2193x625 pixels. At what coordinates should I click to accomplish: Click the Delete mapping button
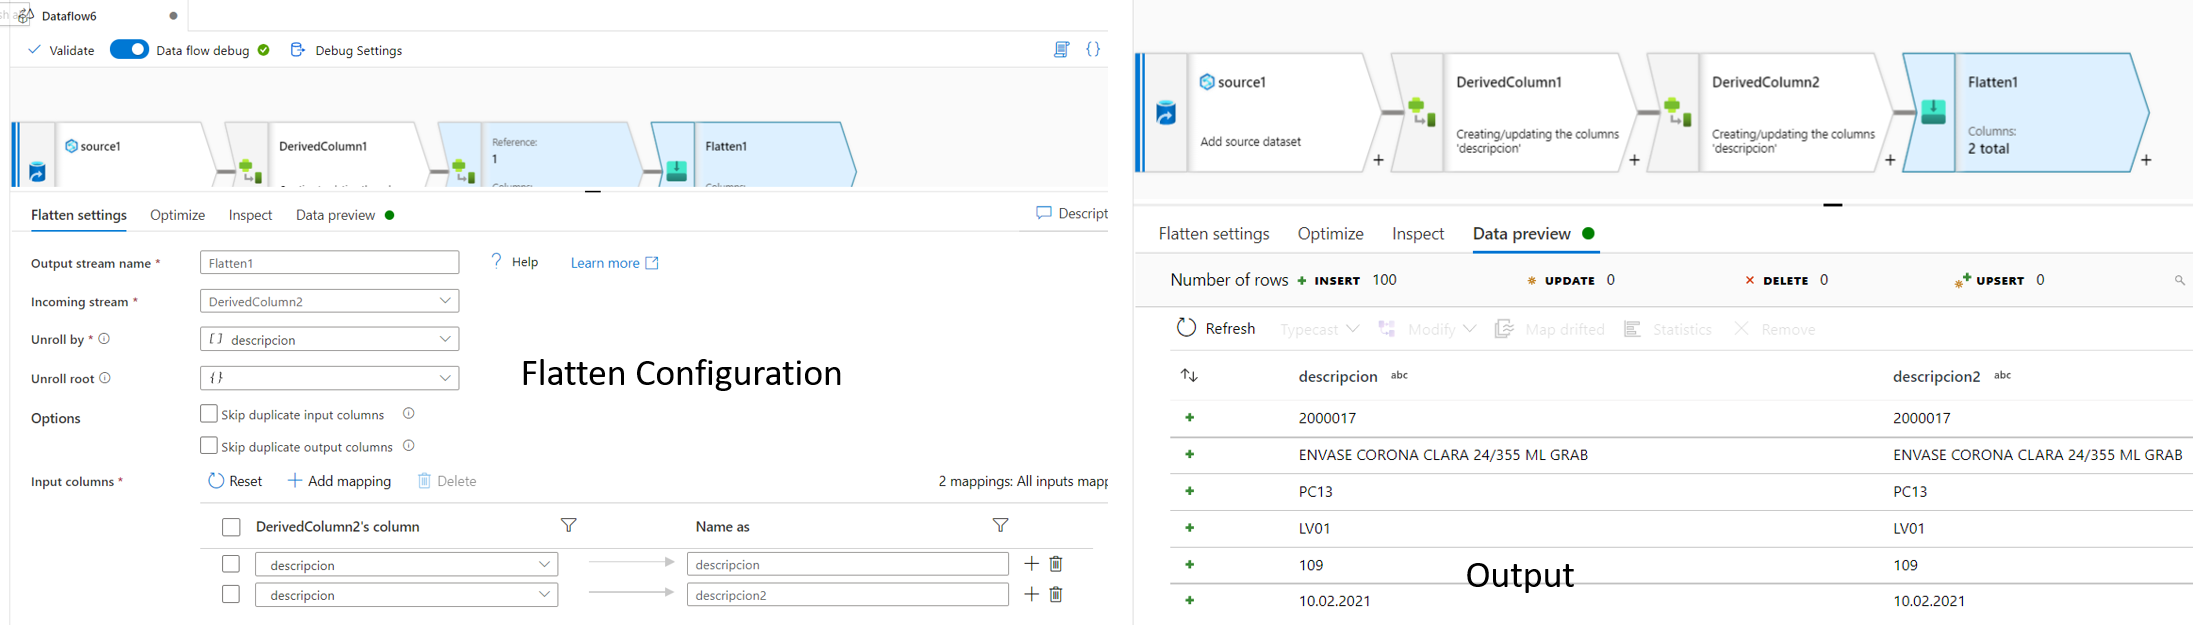pos(446,481)
